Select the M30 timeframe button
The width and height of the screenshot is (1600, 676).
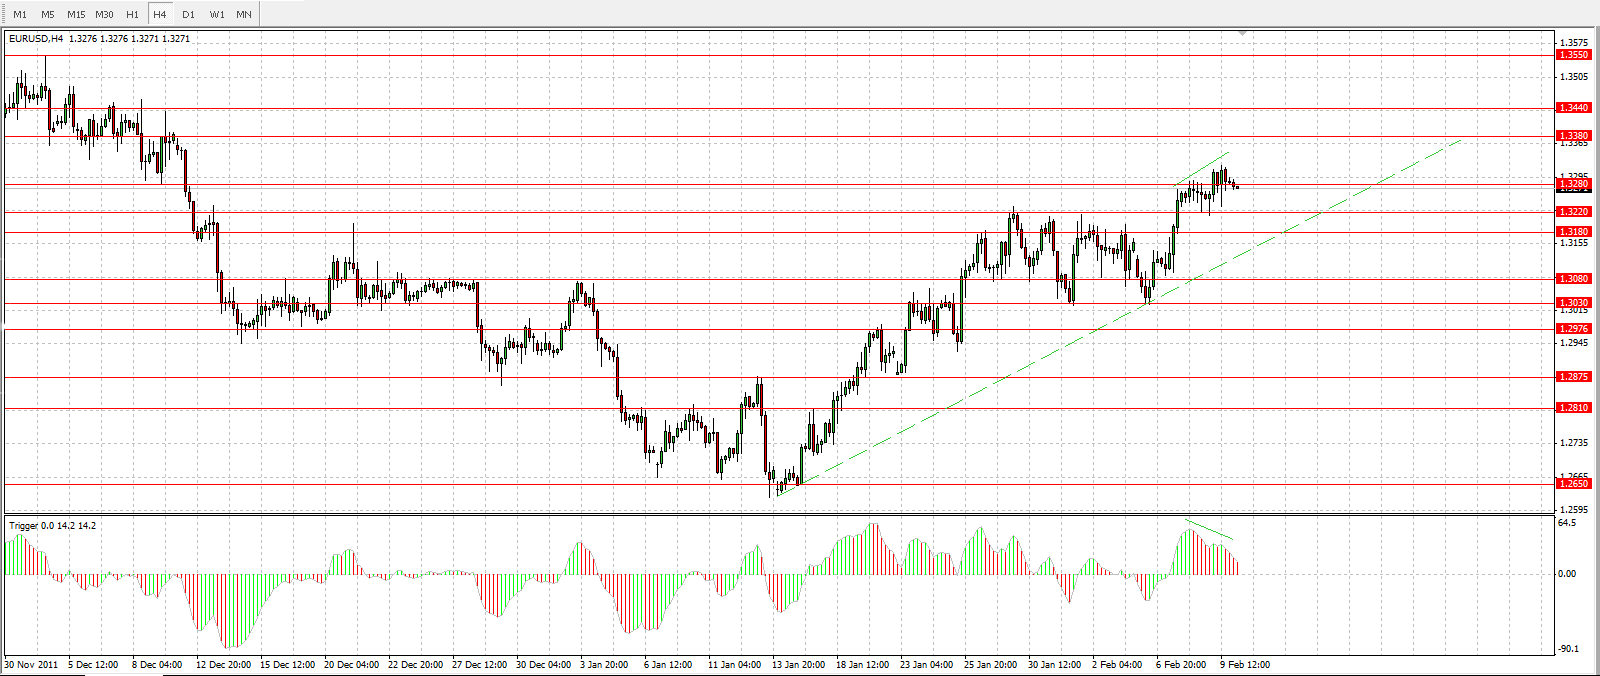(x=104, y=14)
